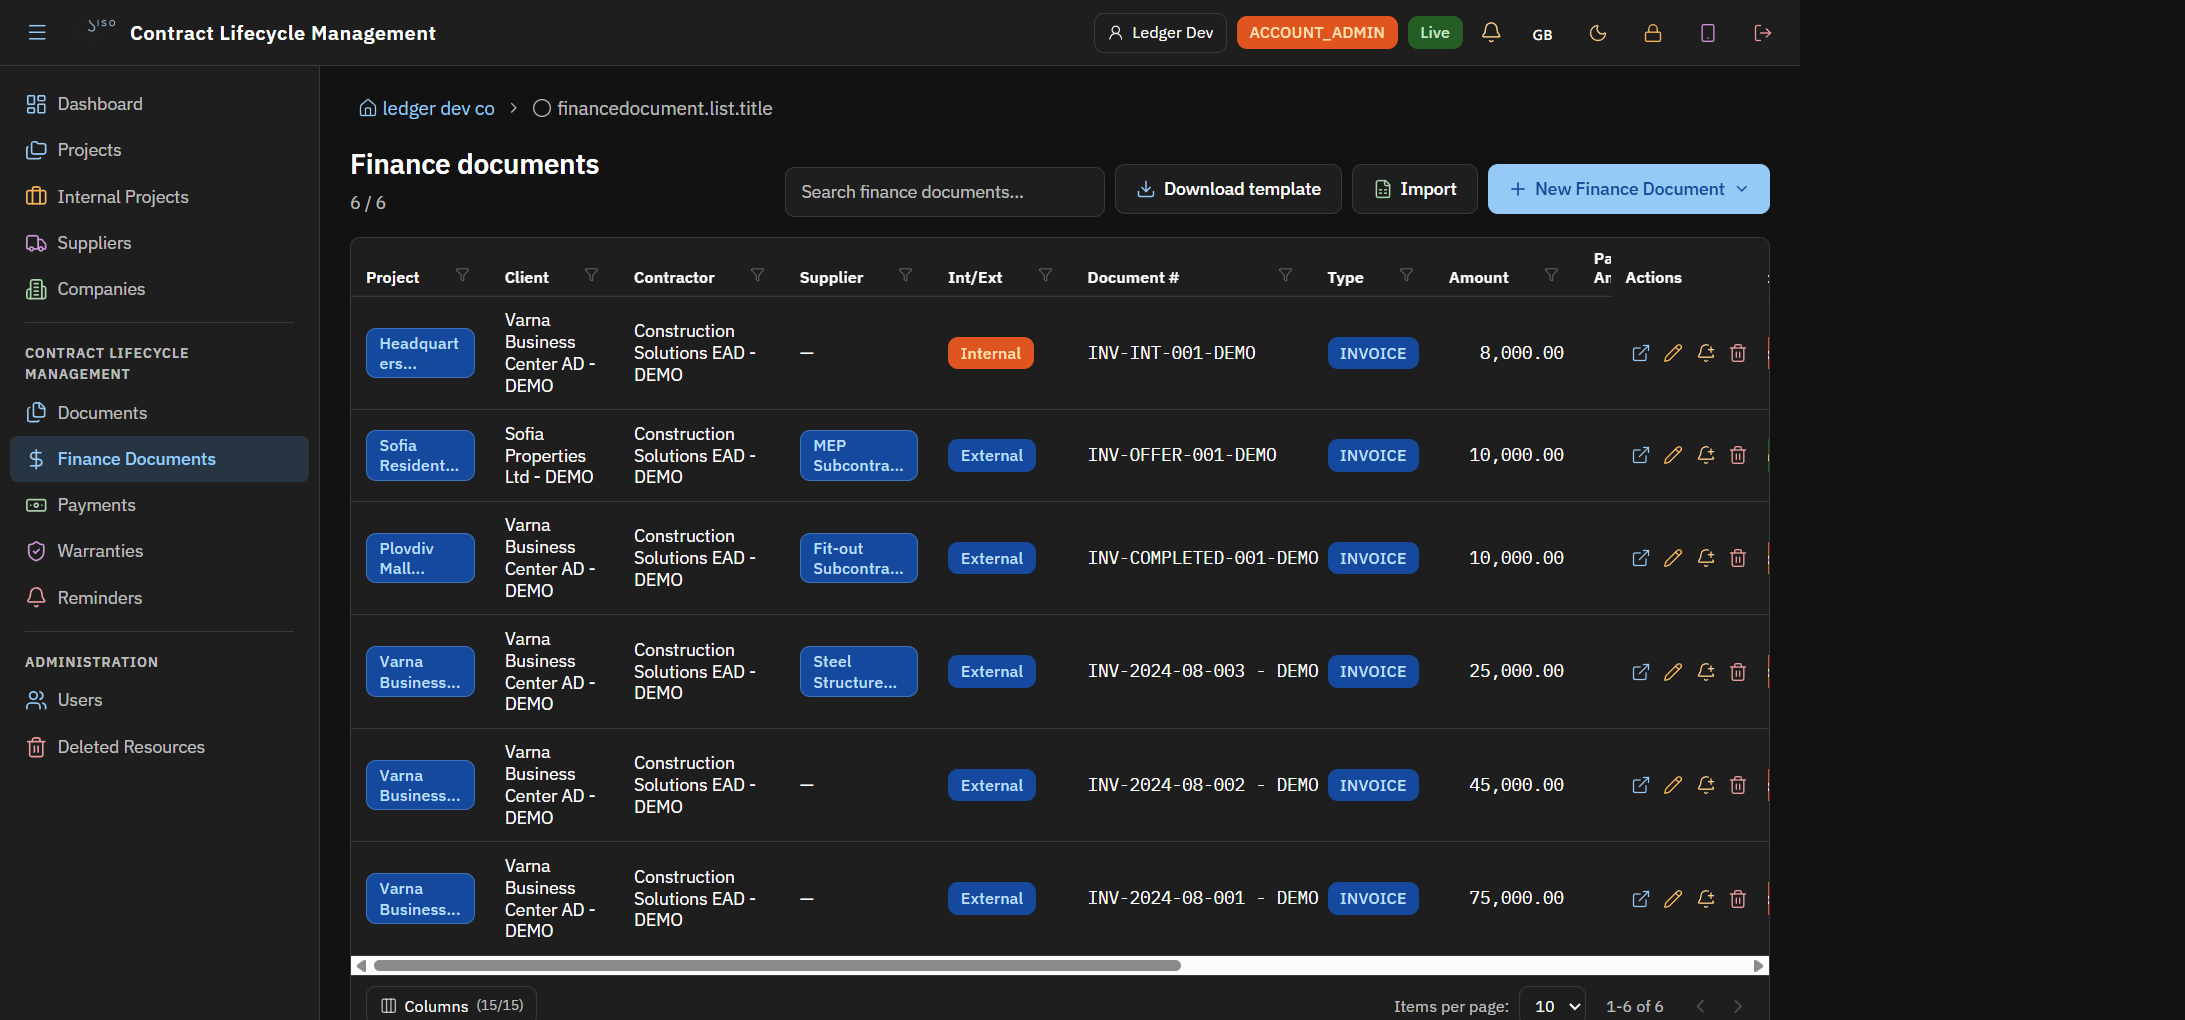Viewport: 2185px width, 1020px height.
Task: Filter the Project column
Action: (462, 275)
